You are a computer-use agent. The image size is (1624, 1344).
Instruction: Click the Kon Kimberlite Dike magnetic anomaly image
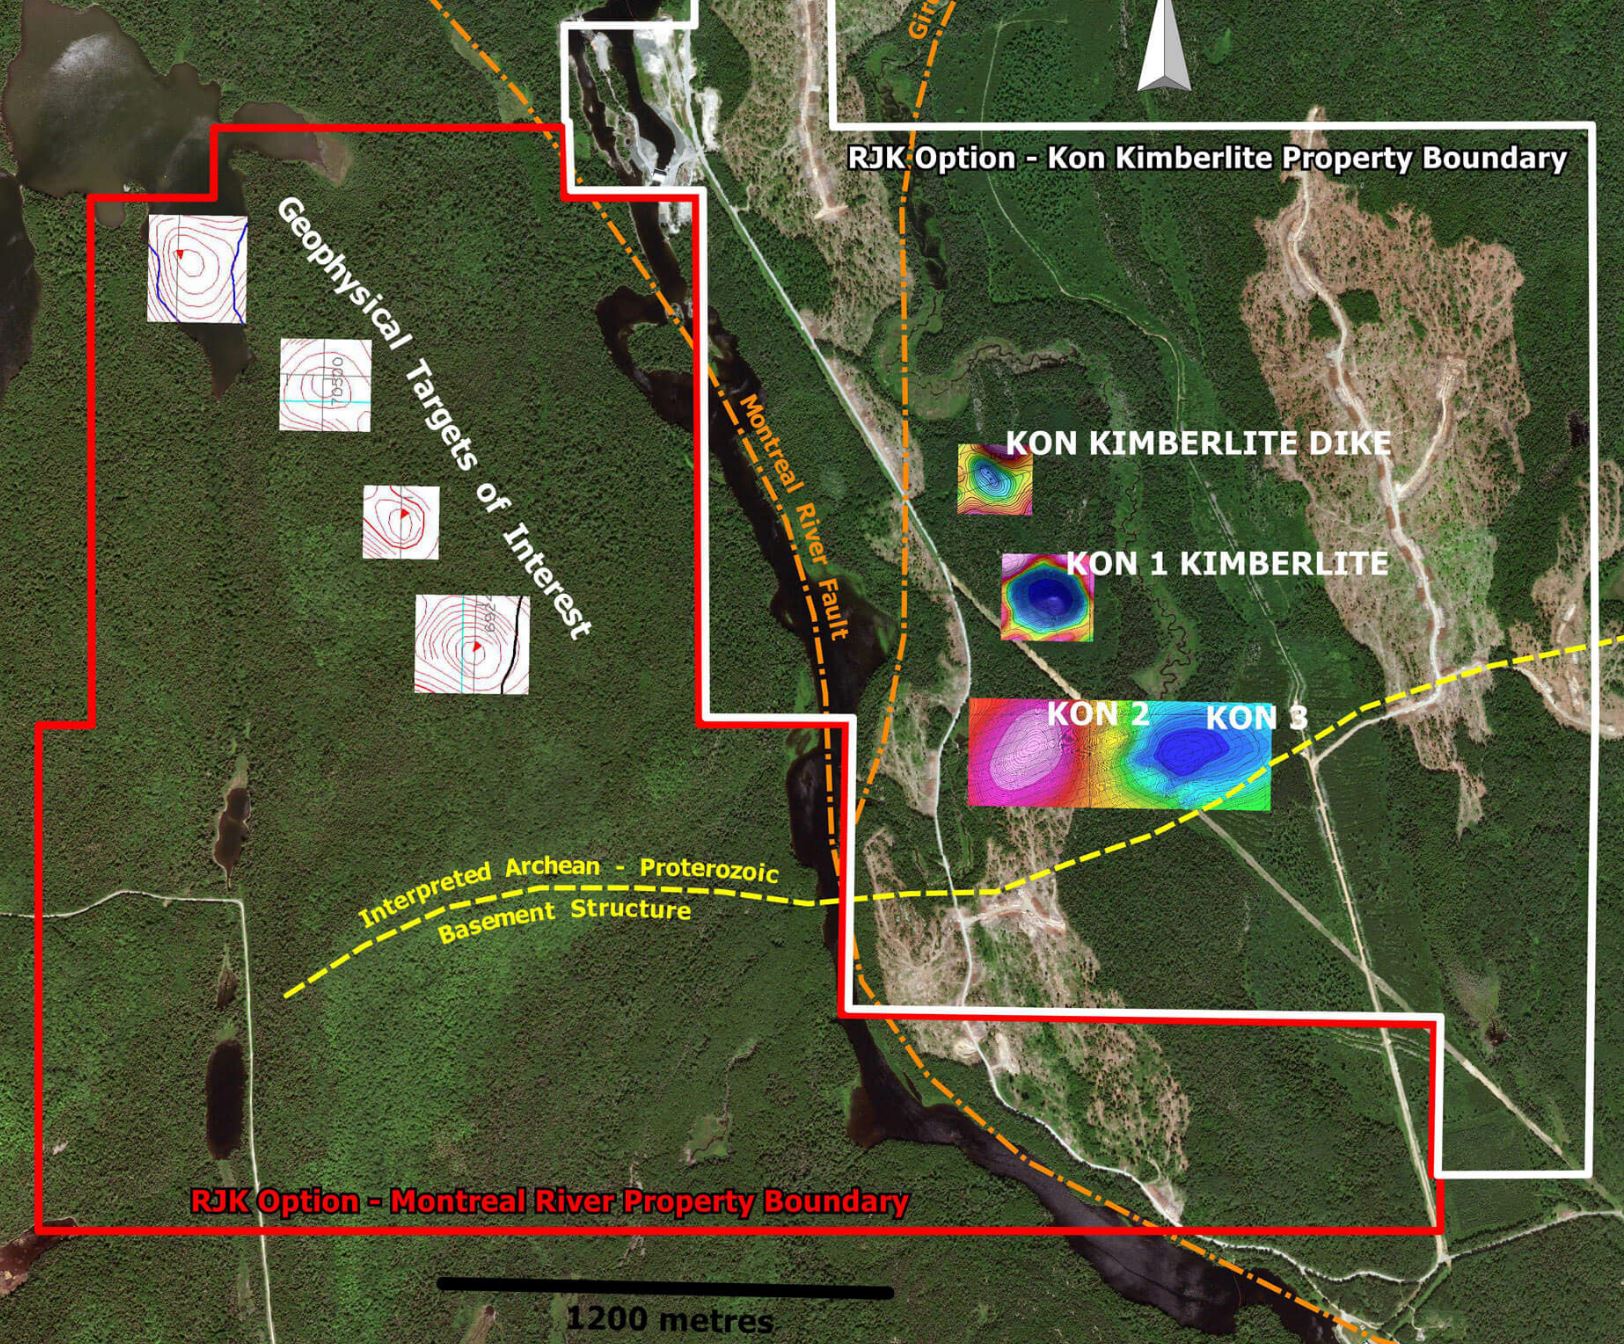pos(994,480)
